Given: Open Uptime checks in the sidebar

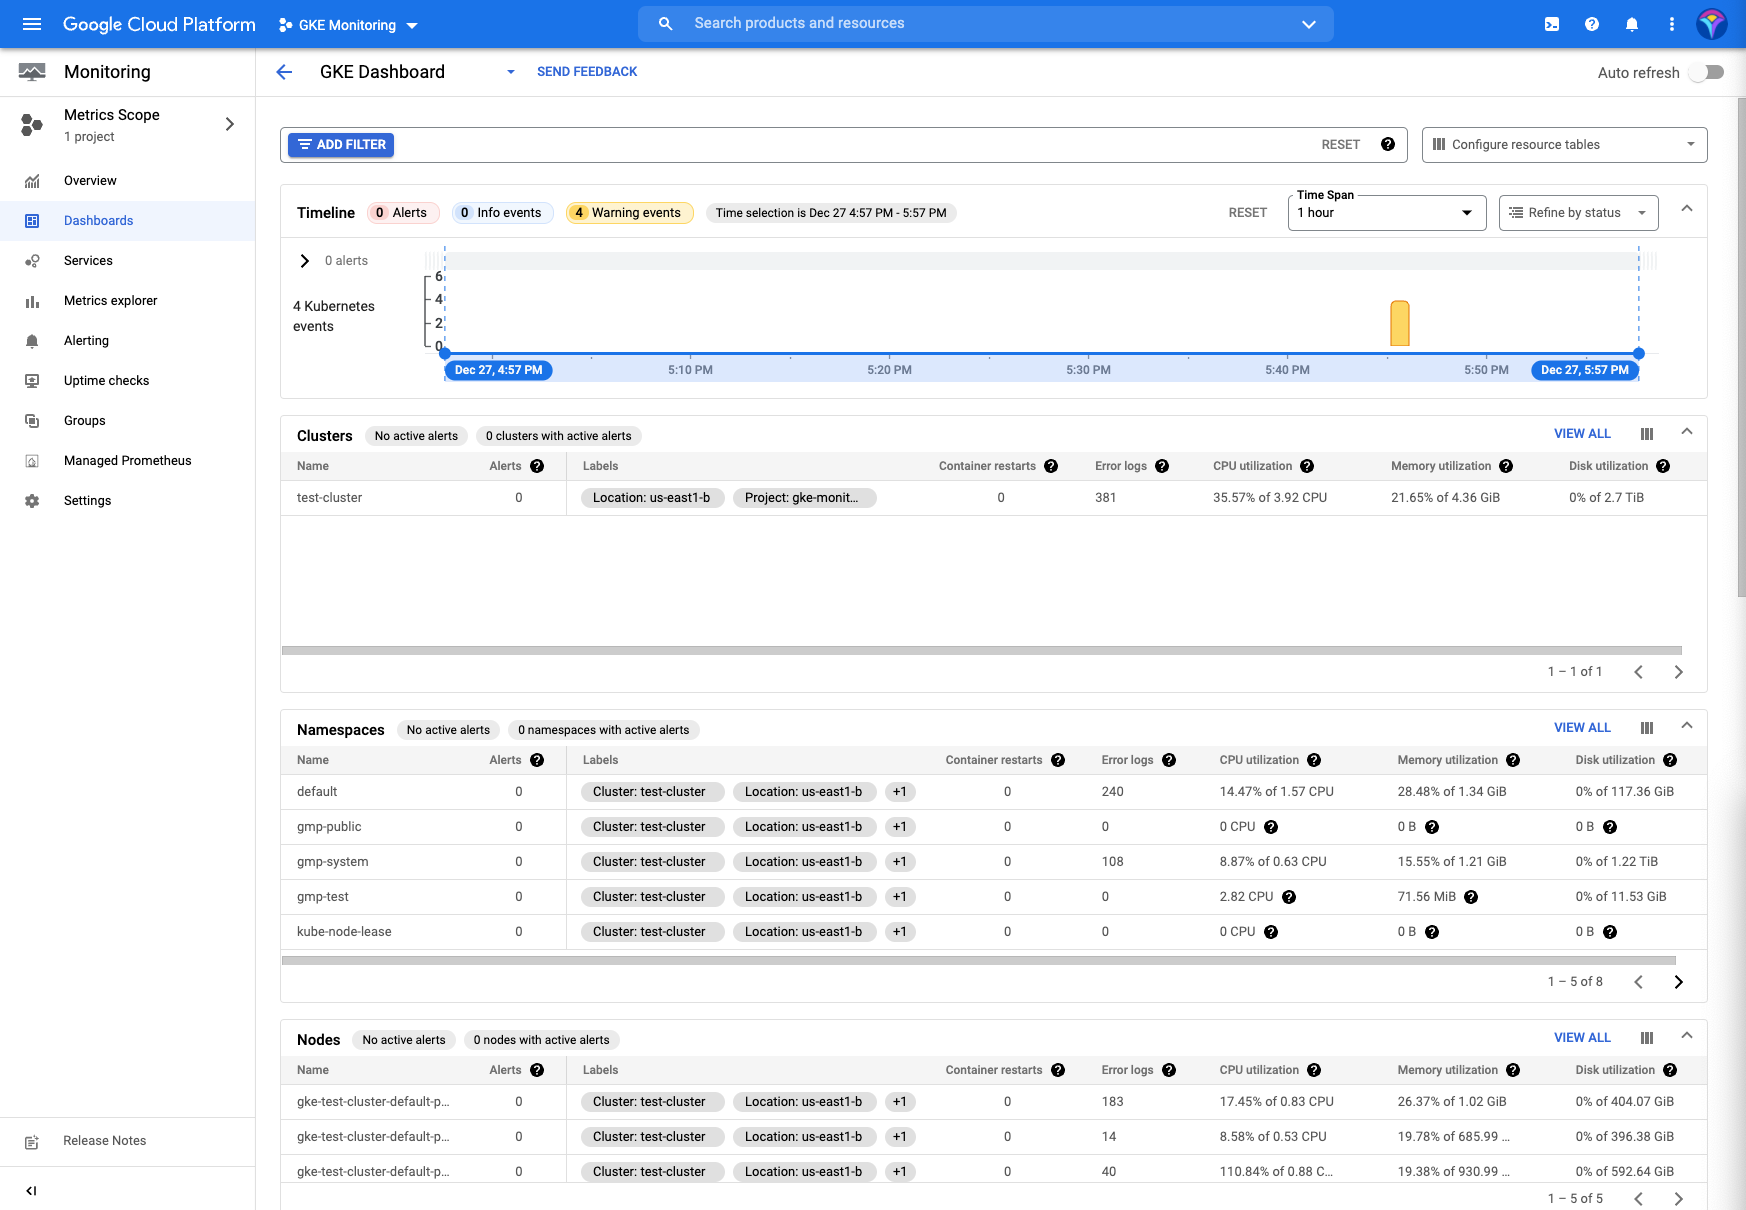Looking at the screenshot, I should click(127, 381).
